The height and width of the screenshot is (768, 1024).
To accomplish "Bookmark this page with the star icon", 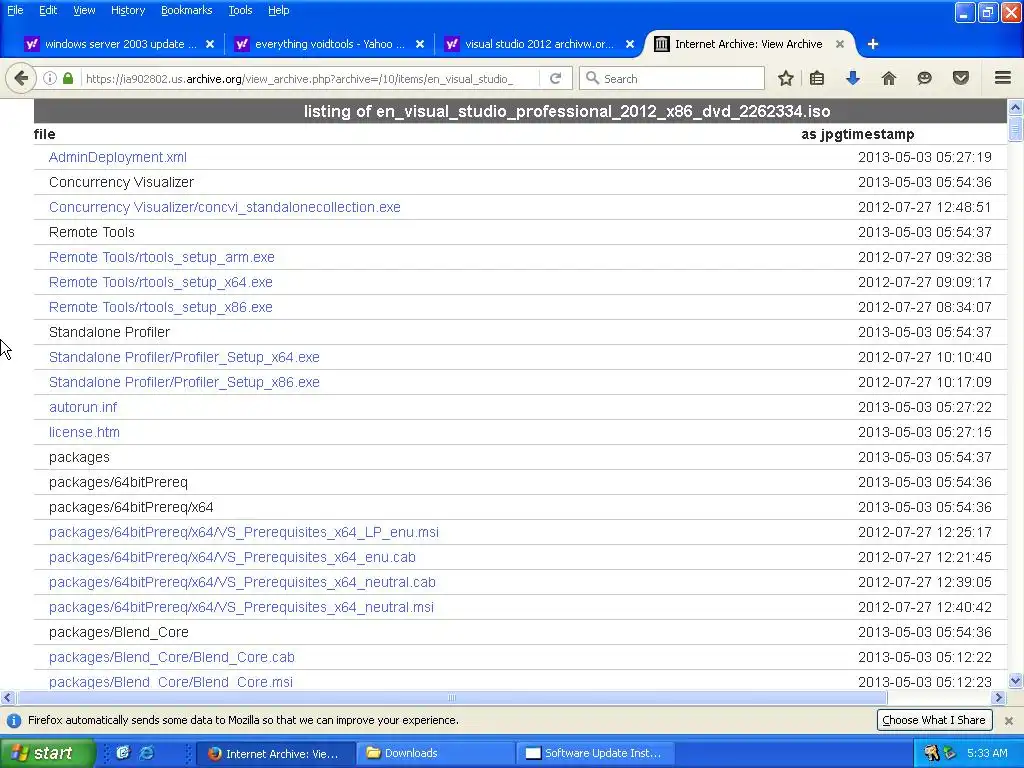I will 786,78.
